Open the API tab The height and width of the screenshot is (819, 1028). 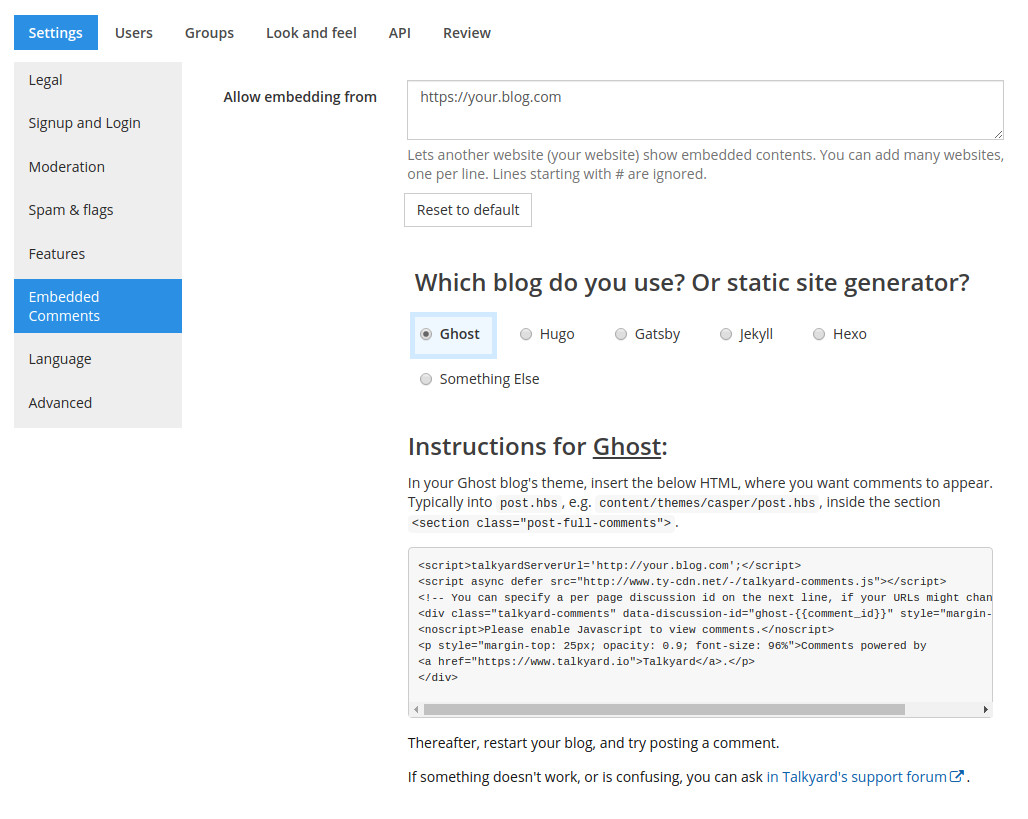(x=400, y=33)
